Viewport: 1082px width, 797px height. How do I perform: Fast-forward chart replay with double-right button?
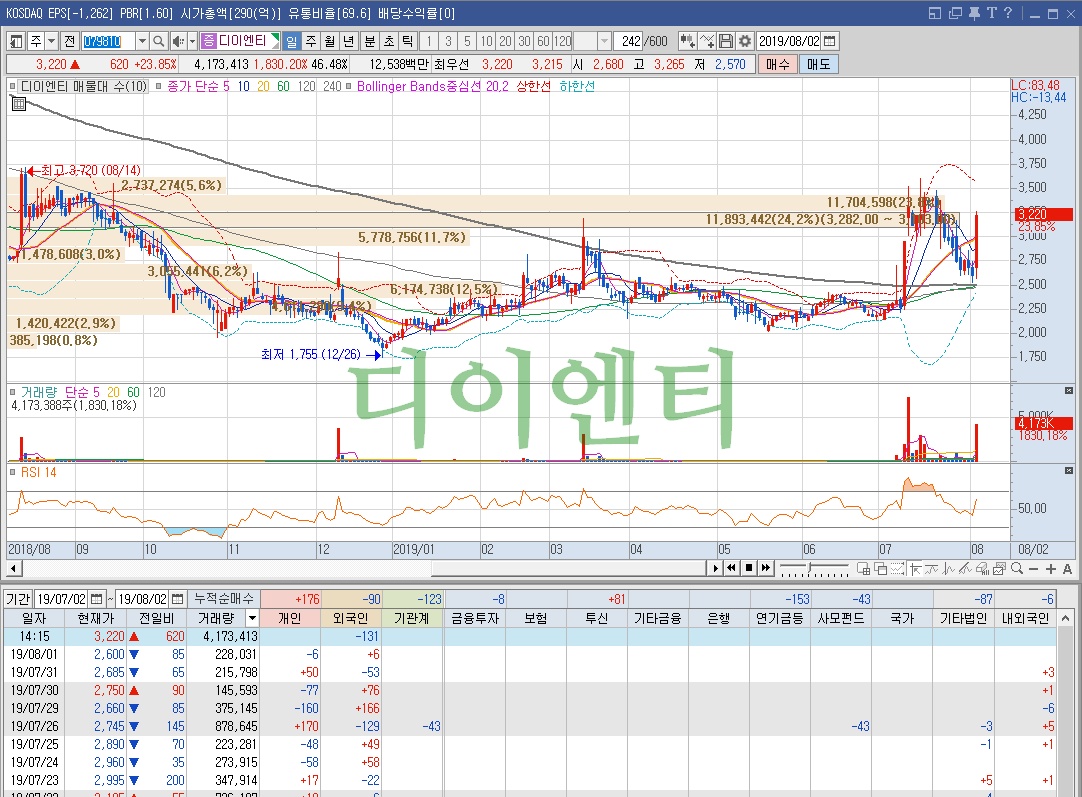click(765, 568)
